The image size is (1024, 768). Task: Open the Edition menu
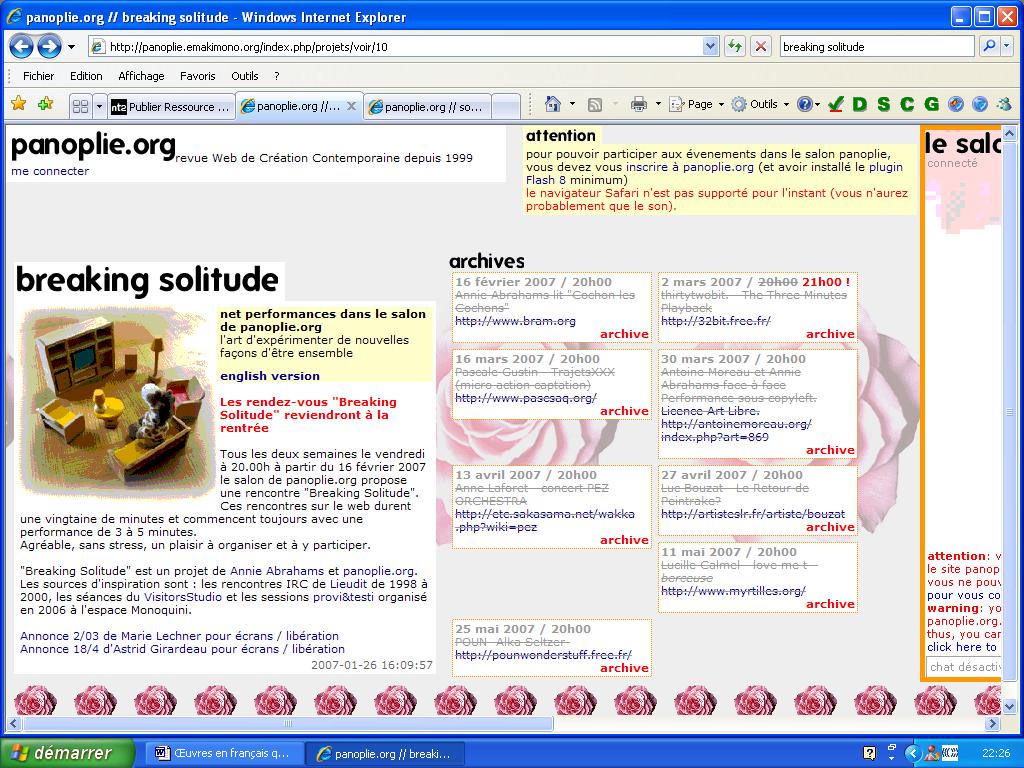coord(86,76)
